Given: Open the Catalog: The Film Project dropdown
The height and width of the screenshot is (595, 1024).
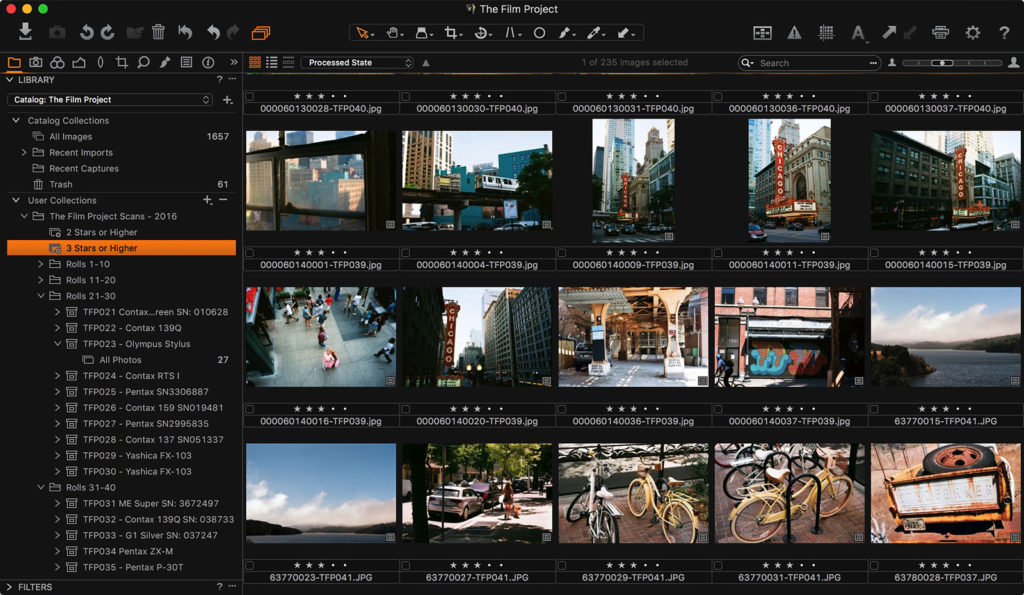Looking at the screenshot, I should [110, 100].
